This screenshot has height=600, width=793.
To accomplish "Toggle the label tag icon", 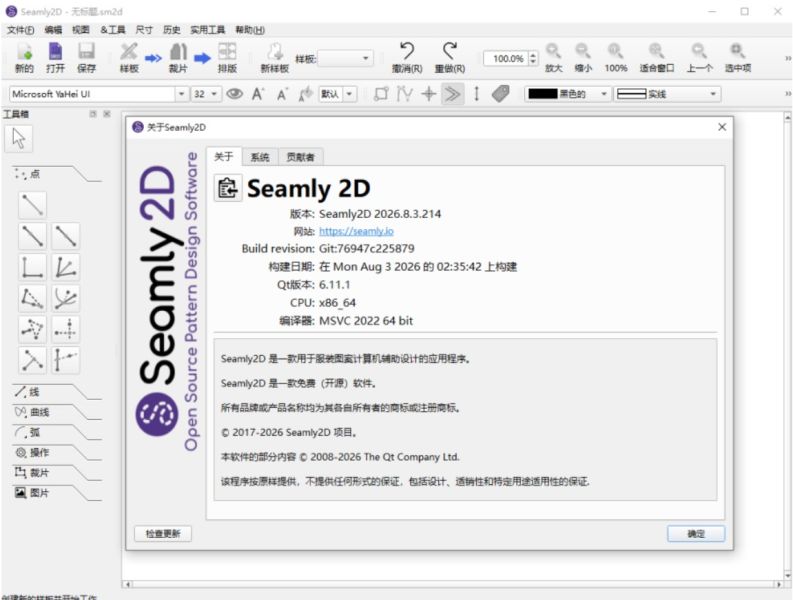I will click(x=500, y=94).
